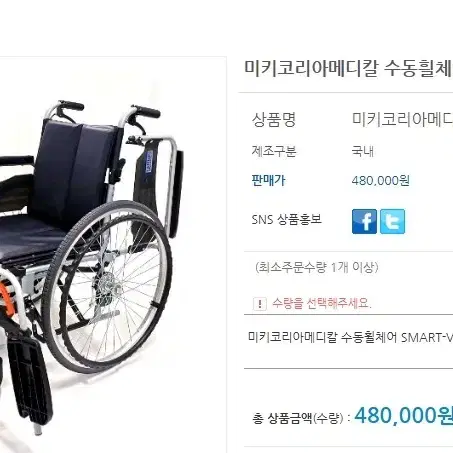Click the 판매가 label
This screenshot has width=453, height=453.
[x=268, y=180]
